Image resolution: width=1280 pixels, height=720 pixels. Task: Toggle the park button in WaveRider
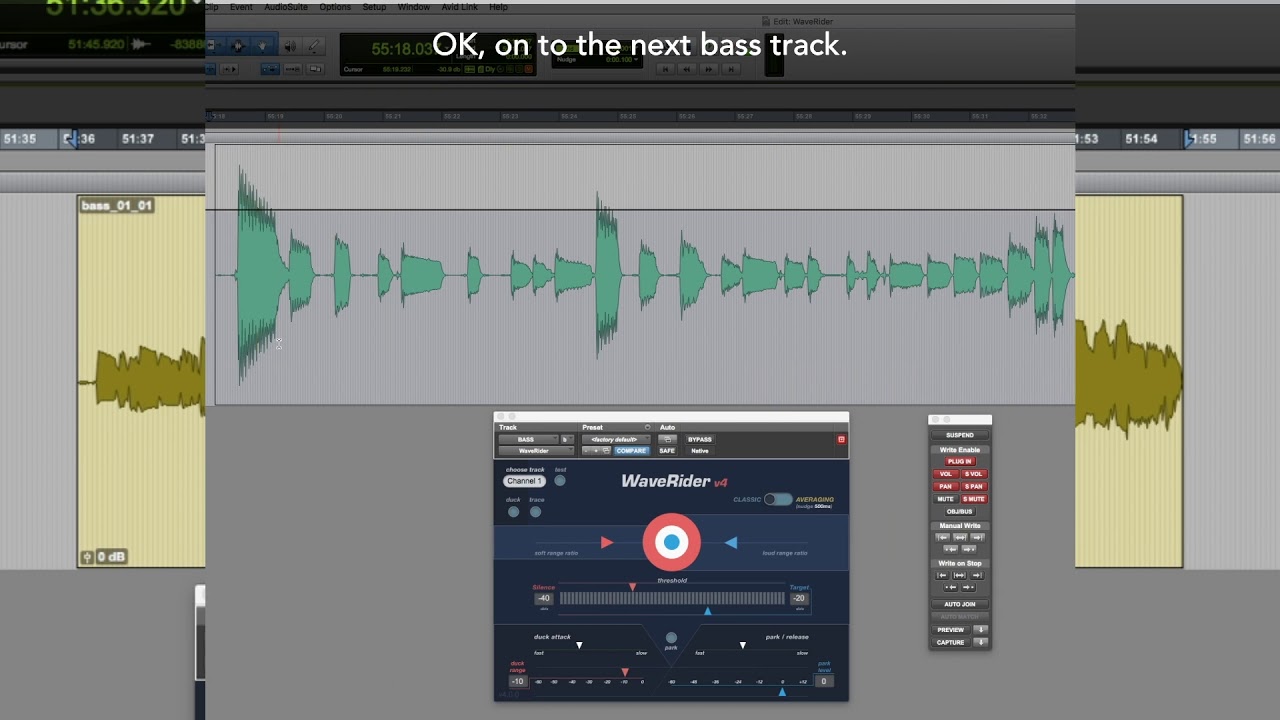pyautogui.click(x=671, y=637)
